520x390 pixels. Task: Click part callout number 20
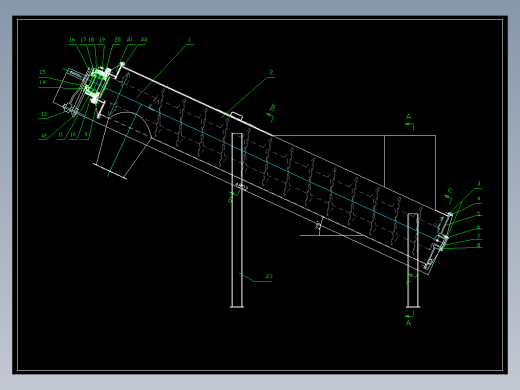point(117,39)
